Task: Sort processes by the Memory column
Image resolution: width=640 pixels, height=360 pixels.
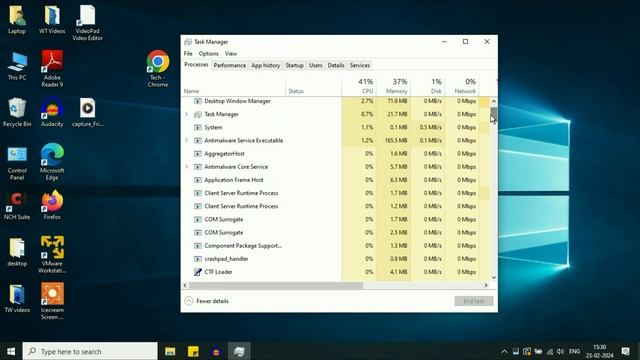Action: coord(393,85)
